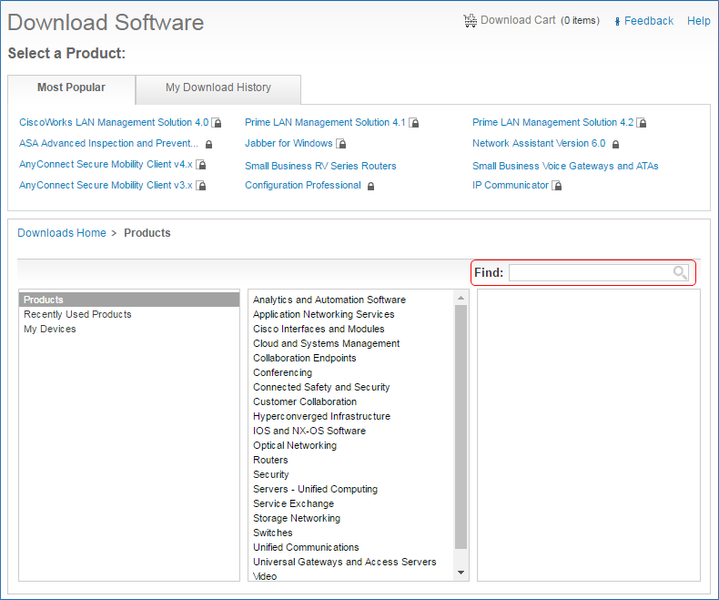Click inside the Find search field

pyautogui.click(x=598, y=272)
